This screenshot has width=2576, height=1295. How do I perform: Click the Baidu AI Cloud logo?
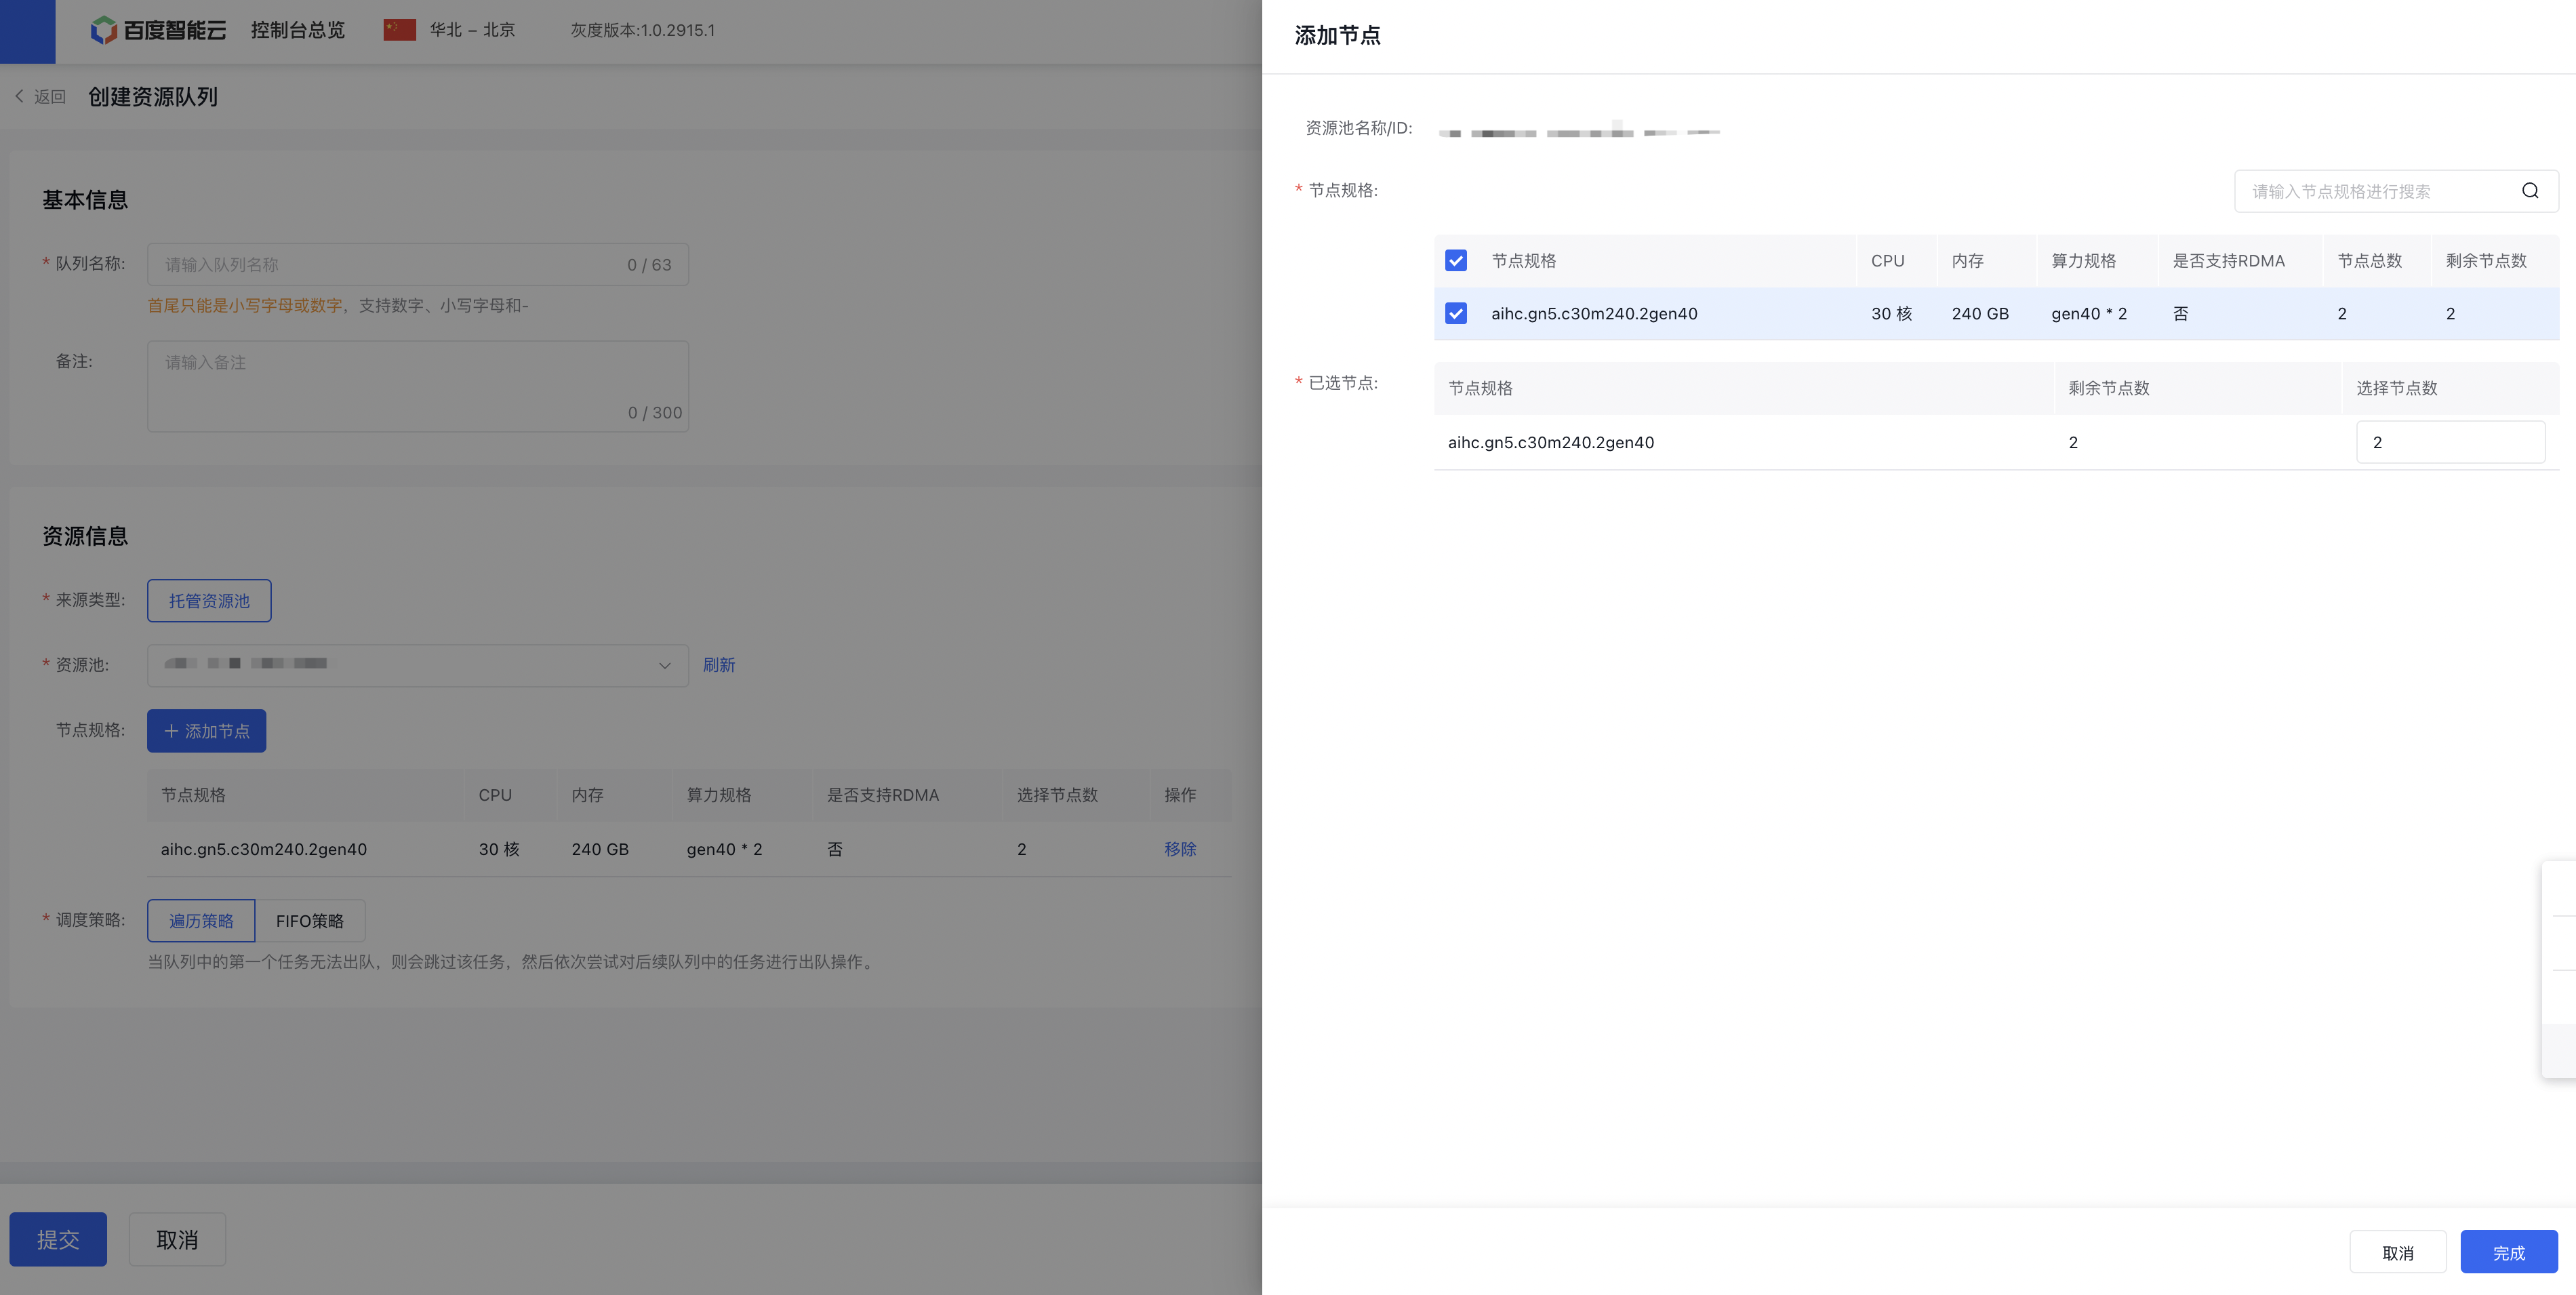(x=158, y=30)
